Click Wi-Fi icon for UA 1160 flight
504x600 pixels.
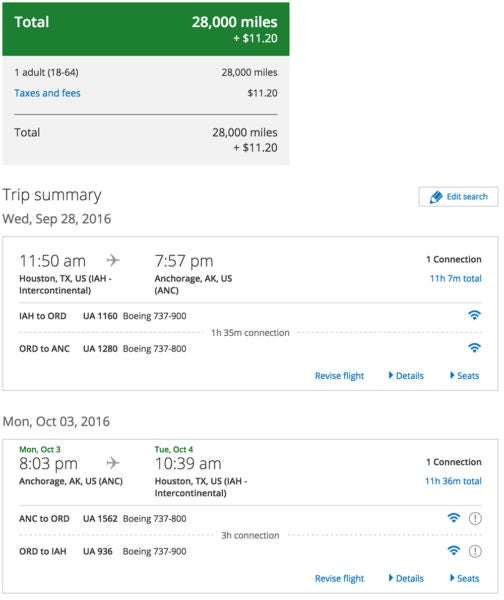tap(474, 315)
